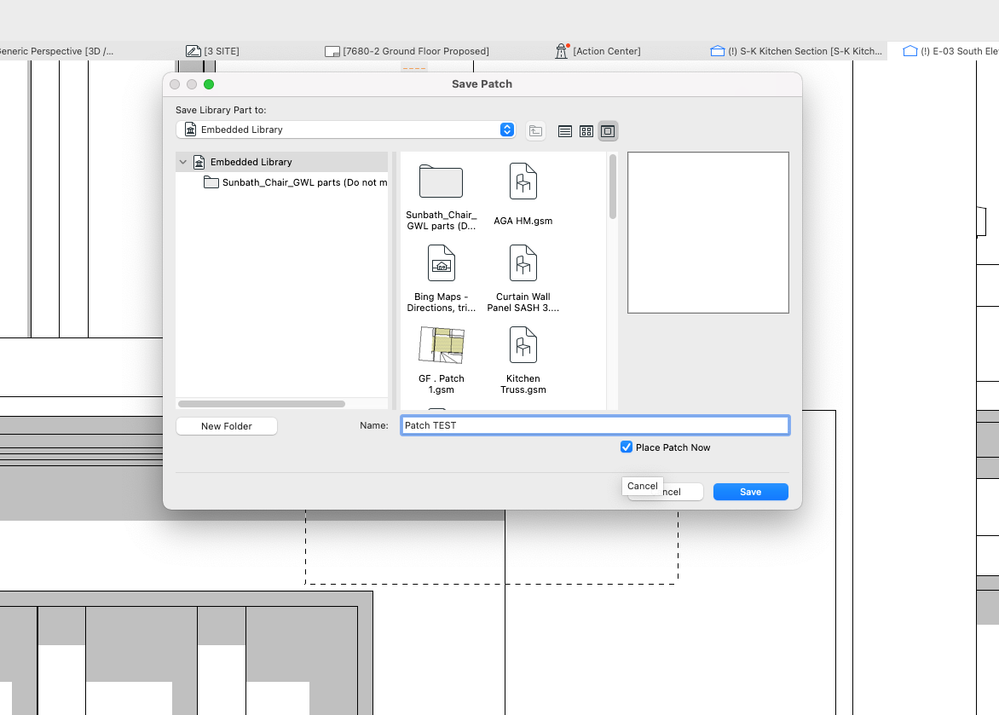Screen dimensions: 999x715
Task: Switch to 3 SITE tab
Action: pyautogui.click(x=213, y=51)
